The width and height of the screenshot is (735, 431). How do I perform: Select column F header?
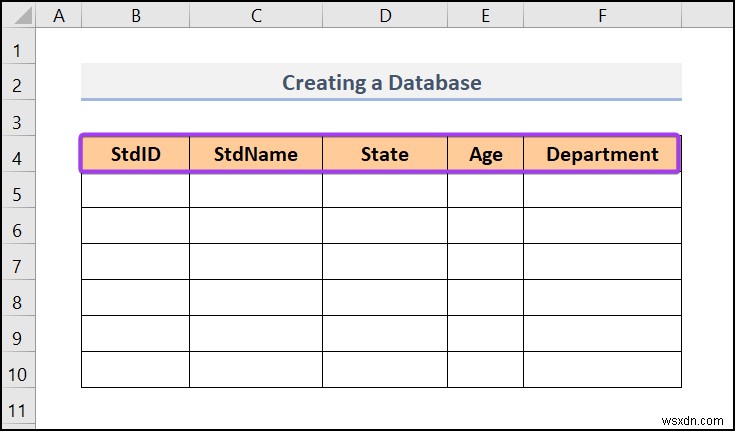point(602,16)
